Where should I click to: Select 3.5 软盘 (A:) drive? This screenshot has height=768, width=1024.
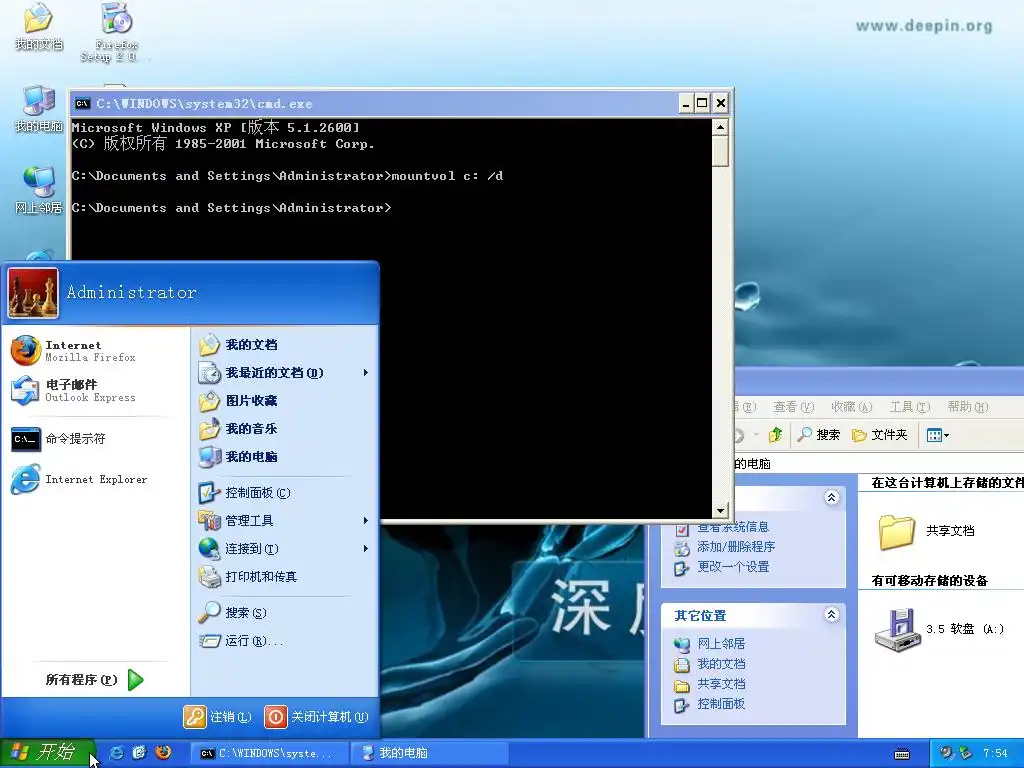click(939, 630)
